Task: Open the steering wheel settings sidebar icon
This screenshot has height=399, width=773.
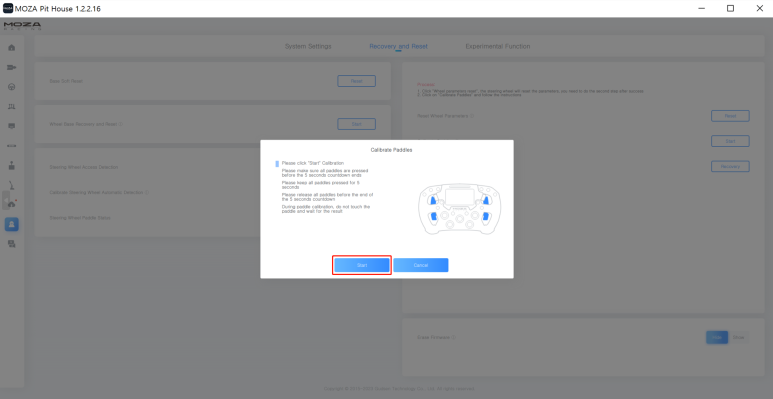Action: click(x=12, y=87)
